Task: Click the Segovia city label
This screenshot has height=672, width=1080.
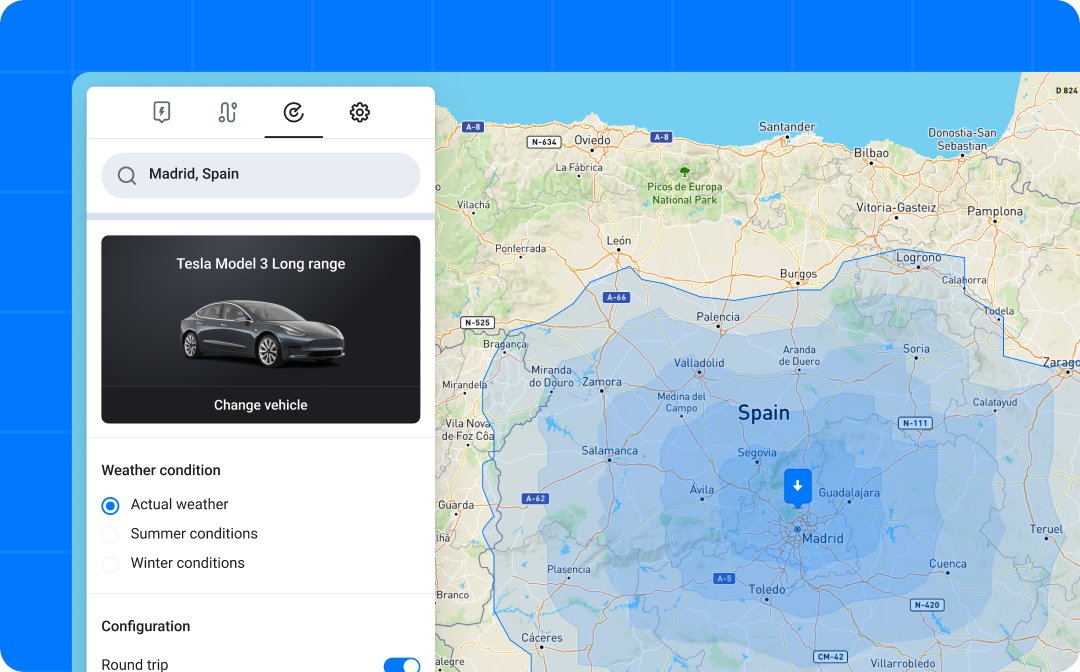Action: (x=757, y=453)
